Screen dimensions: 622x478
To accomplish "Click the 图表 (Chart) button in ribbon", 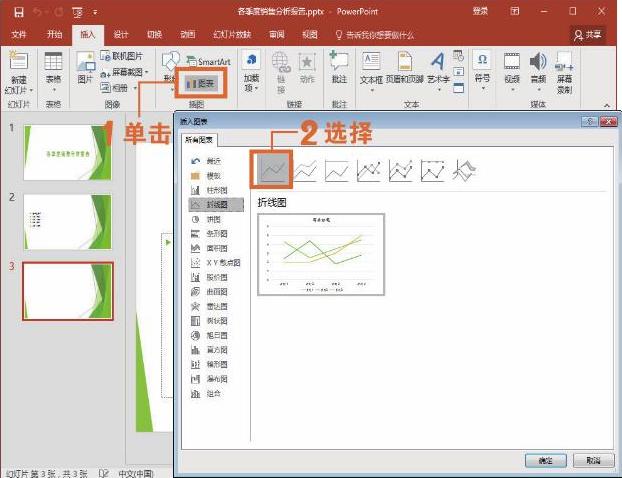I will coord(201,83).
